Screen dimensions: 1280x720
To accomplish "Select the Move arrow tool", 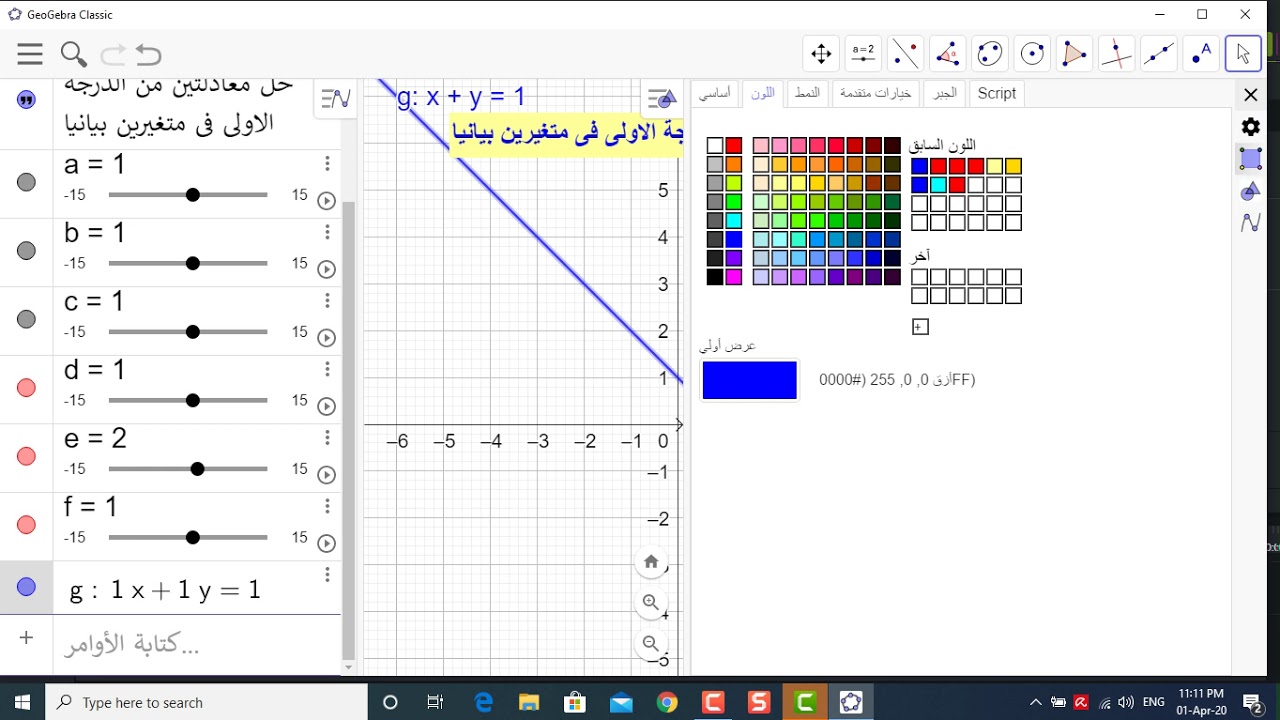I will coord(1244,54).
